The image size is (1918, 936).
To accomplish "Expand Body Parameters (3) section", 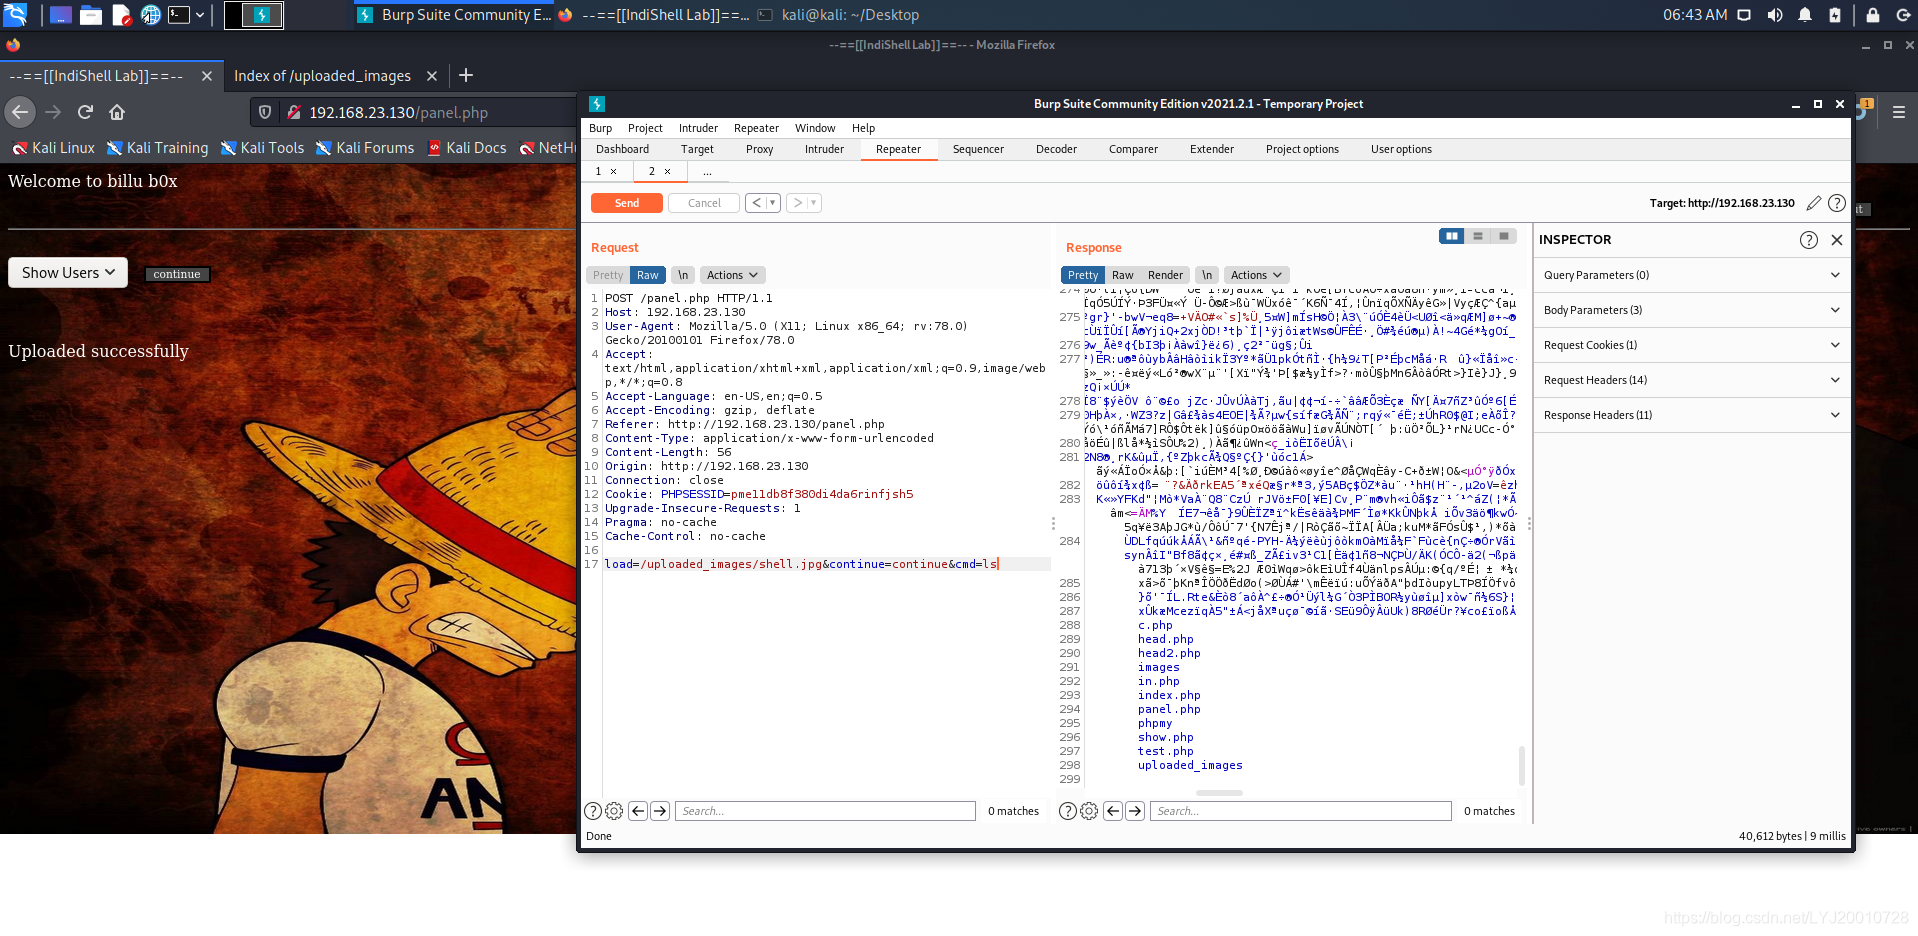I will [x=1691, y=310].
